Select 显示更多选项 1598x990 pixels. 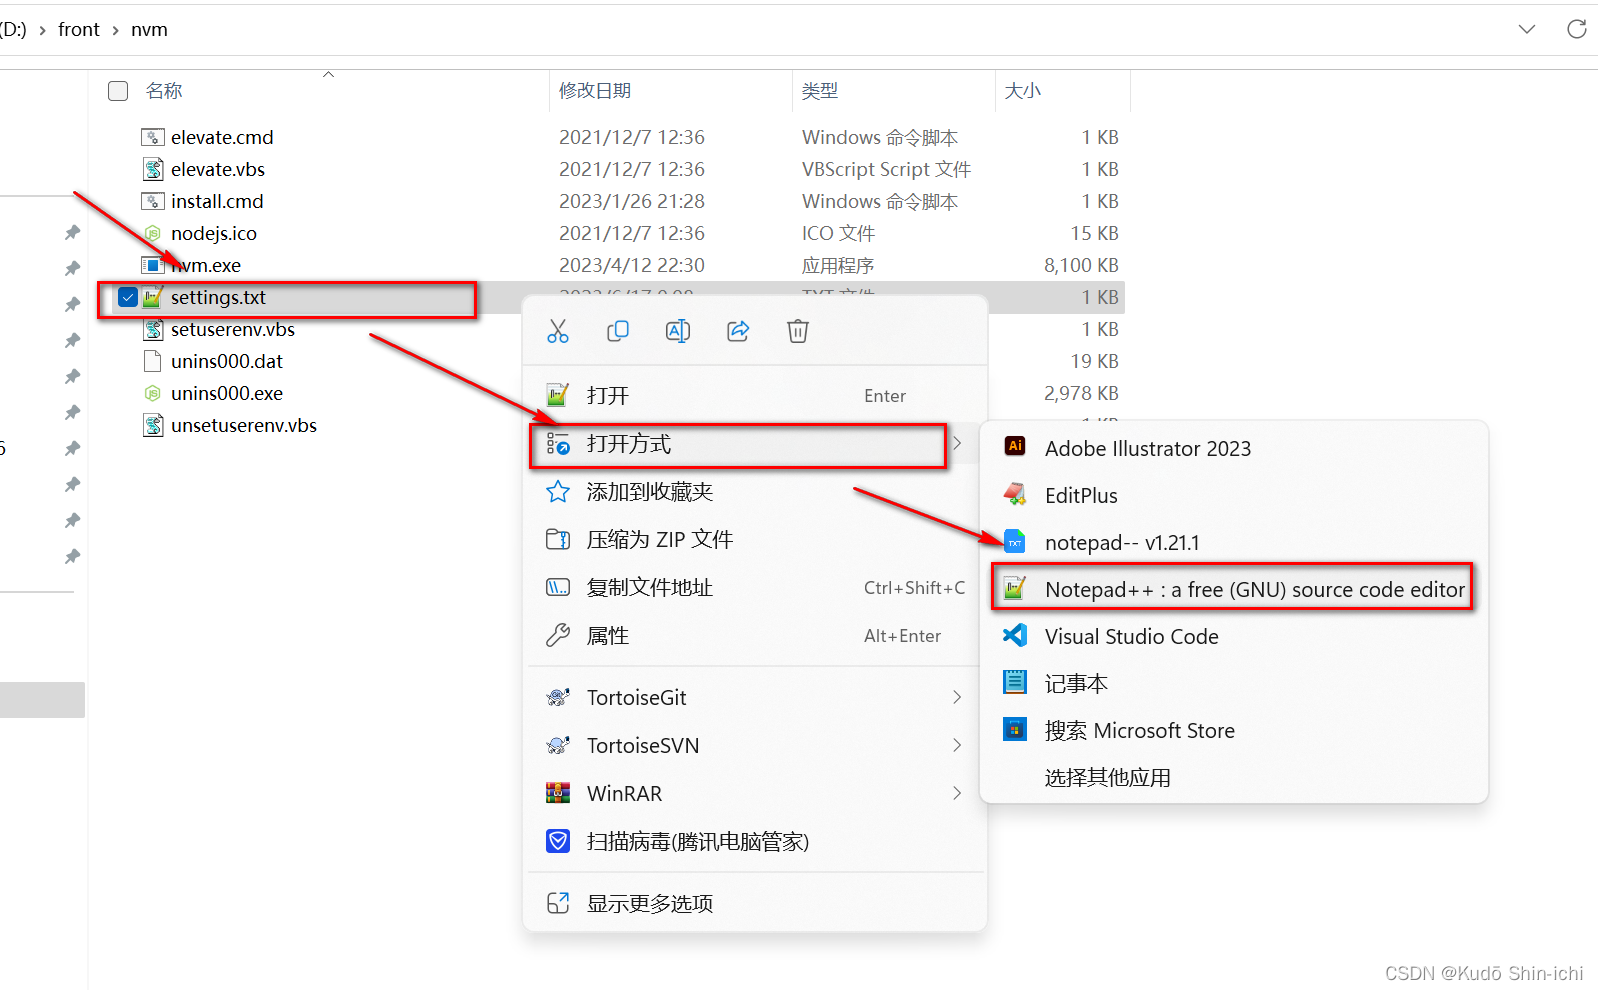pos(755,903)
